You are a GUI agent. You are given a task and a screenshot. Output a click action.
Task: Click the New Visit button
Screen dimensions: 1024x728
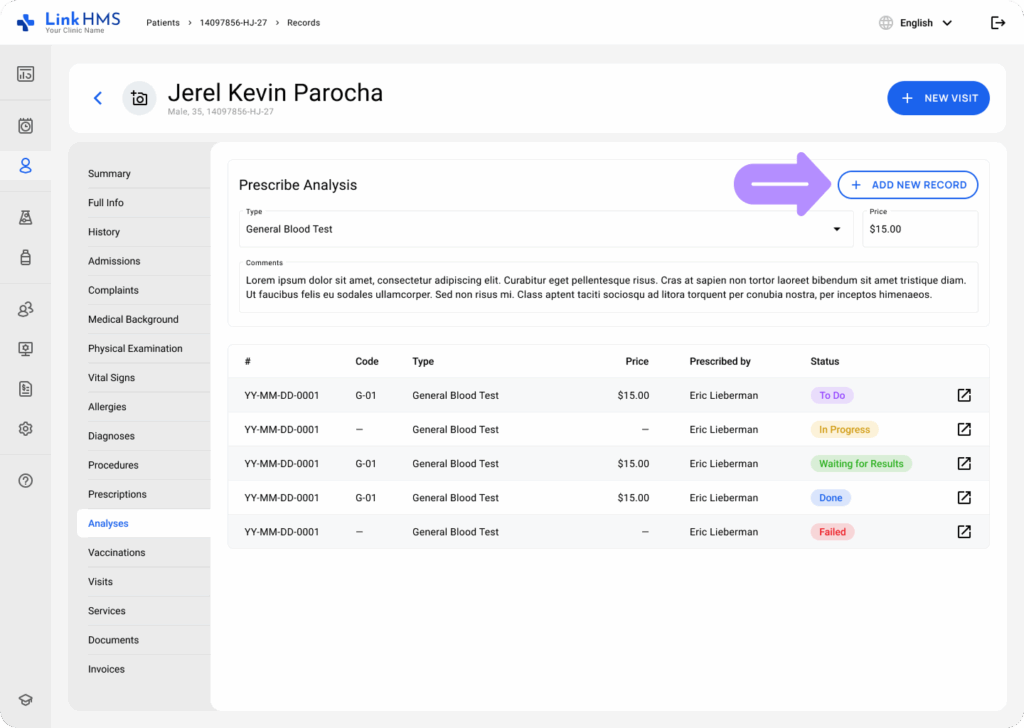tap(938, 98)
